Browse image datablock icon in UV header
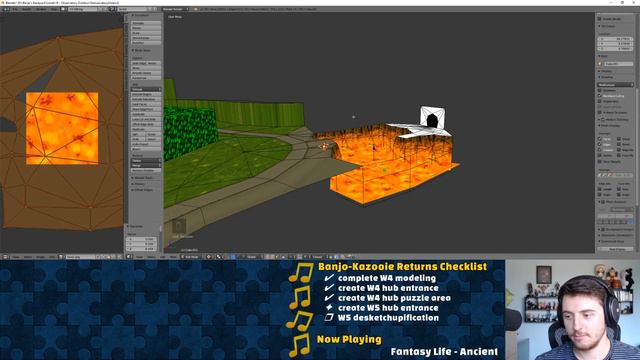Screen dimensions: 640x360 point(61,257)
